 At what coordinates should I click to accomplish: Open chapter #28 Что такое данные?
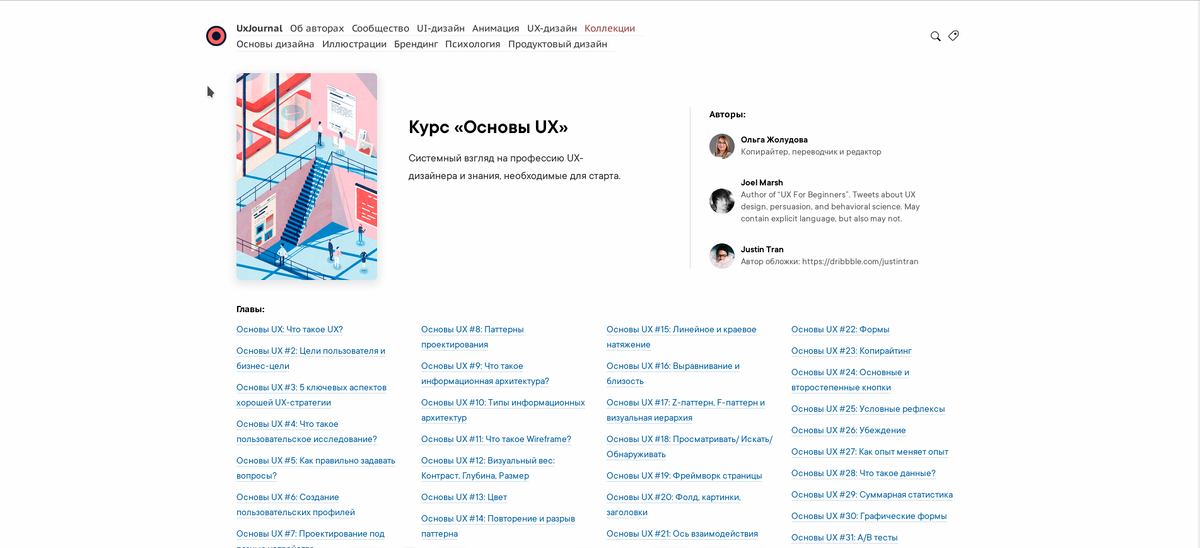[x=863, y=473]
